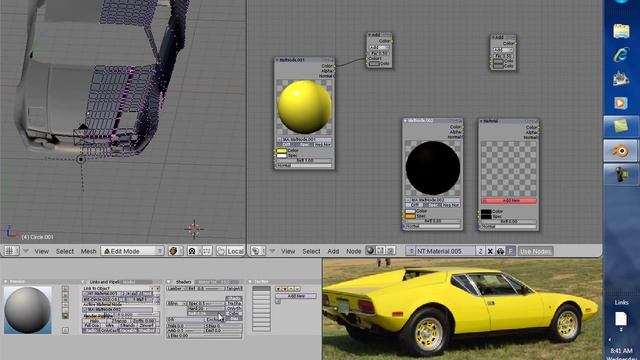Toggle Neg Nor on MatNode.002 node

pyautogui.click(x=450, y=205)
